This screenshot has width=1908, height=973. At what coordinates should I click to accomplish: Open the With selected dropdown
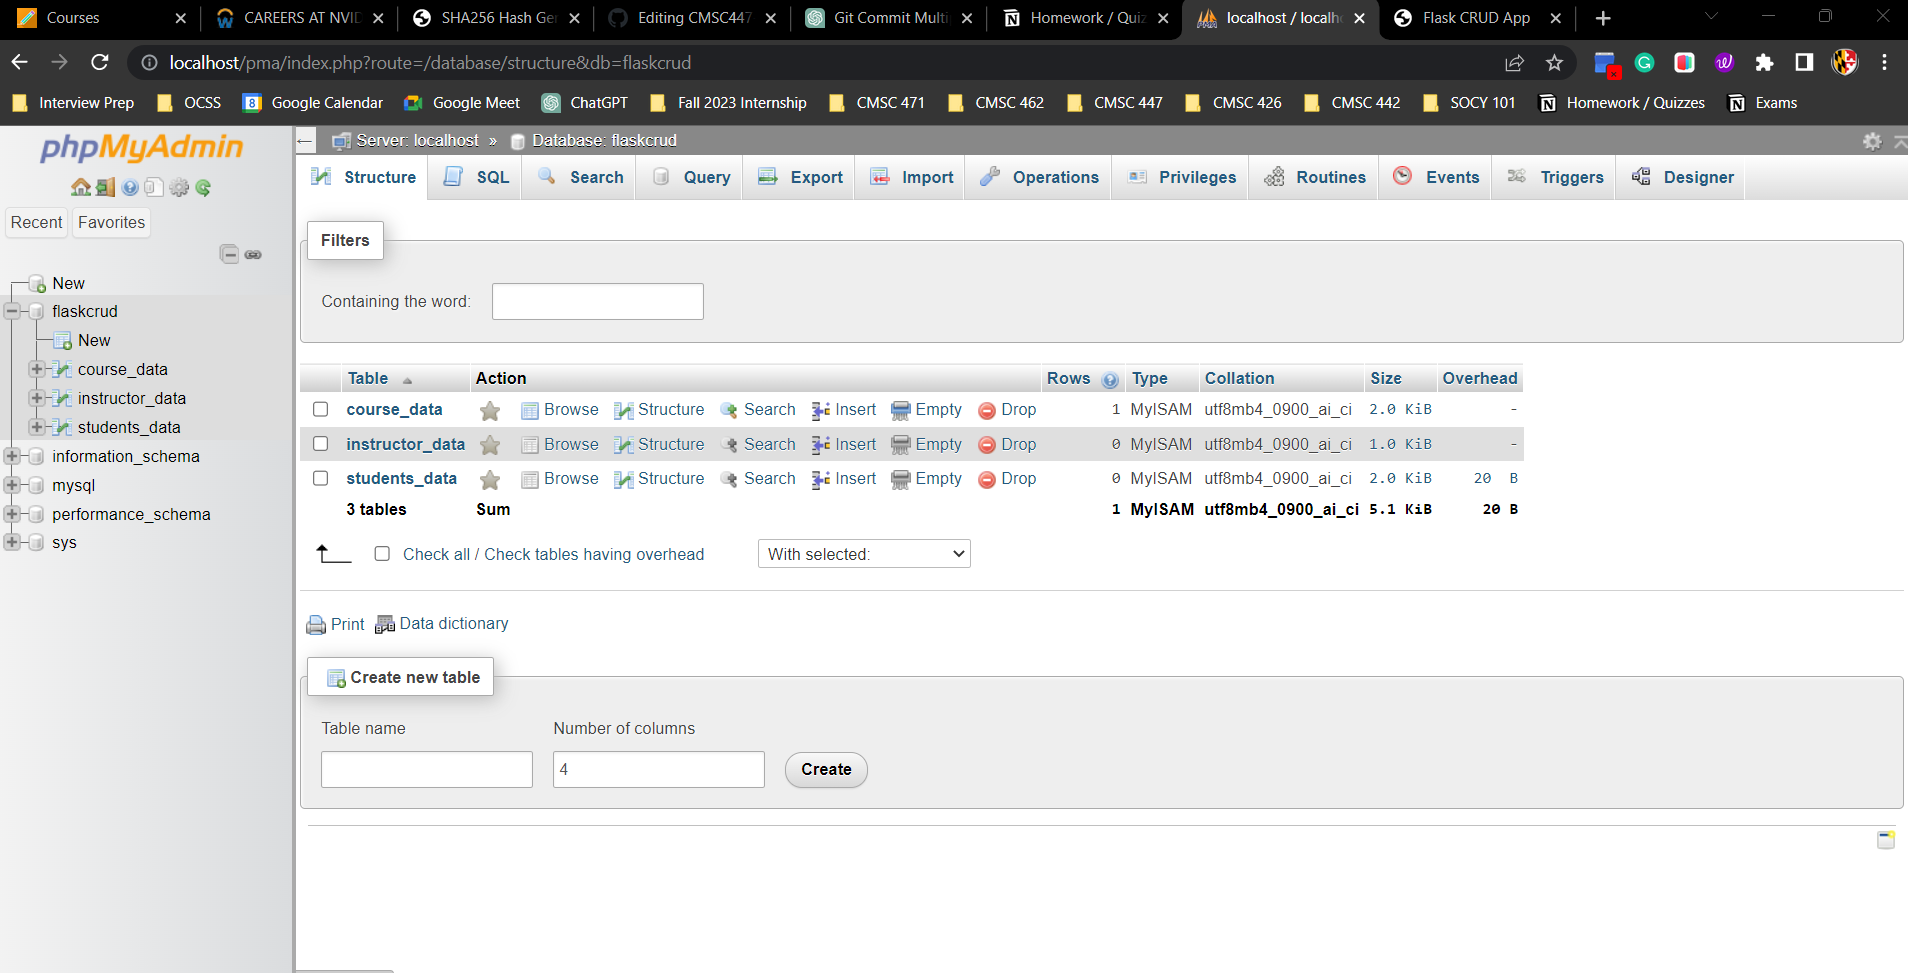(863, 553)
